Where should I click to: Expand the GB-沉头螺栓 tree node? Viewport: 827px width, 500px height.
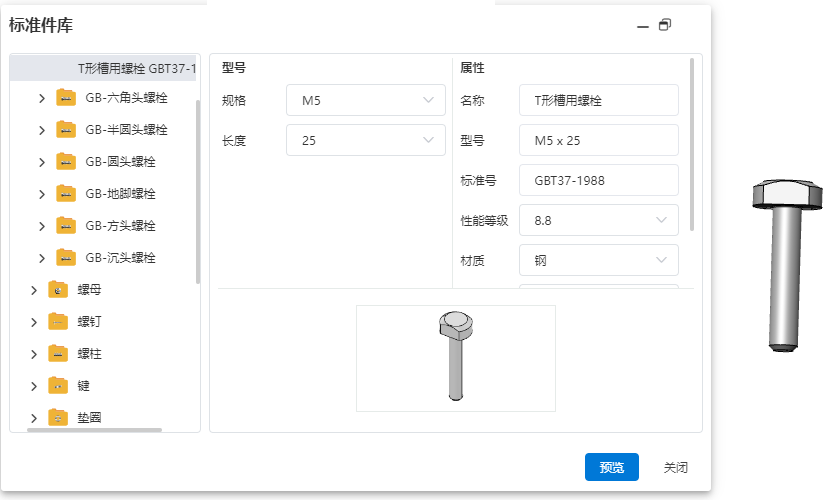pyautogui.click(x=42, y=258)
